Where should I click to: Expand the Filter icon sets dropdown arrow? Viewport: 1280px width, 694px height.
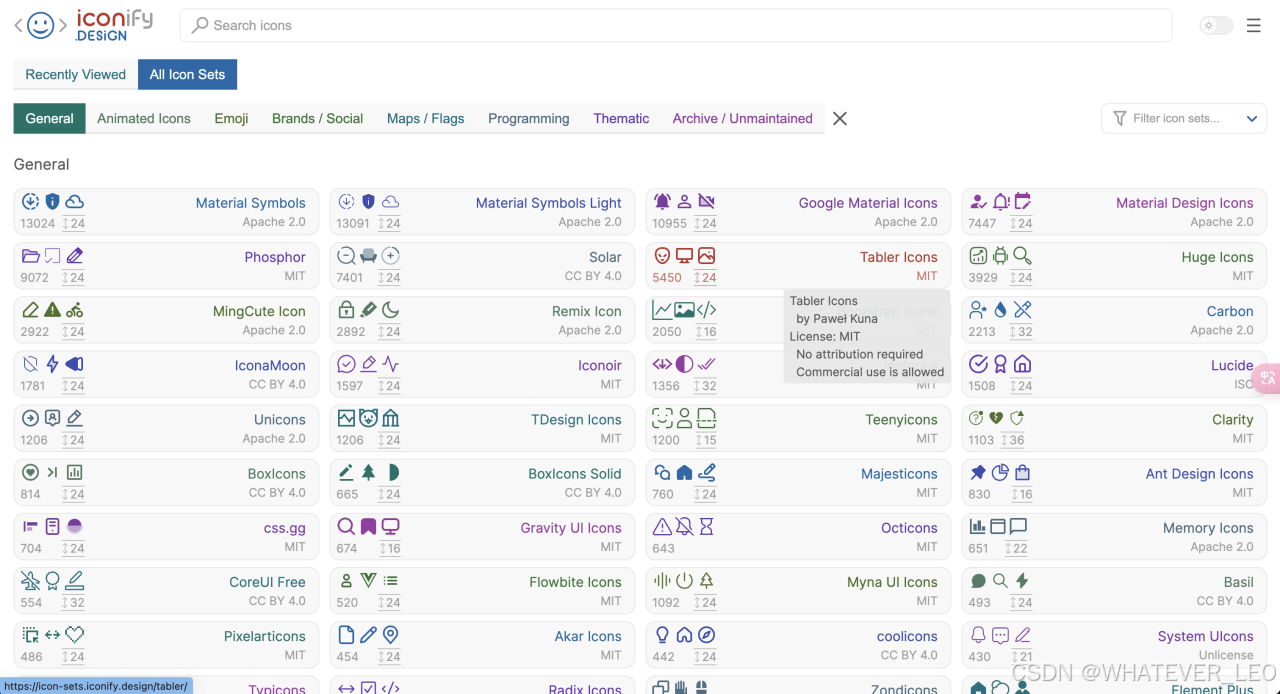pos(1251,118)
